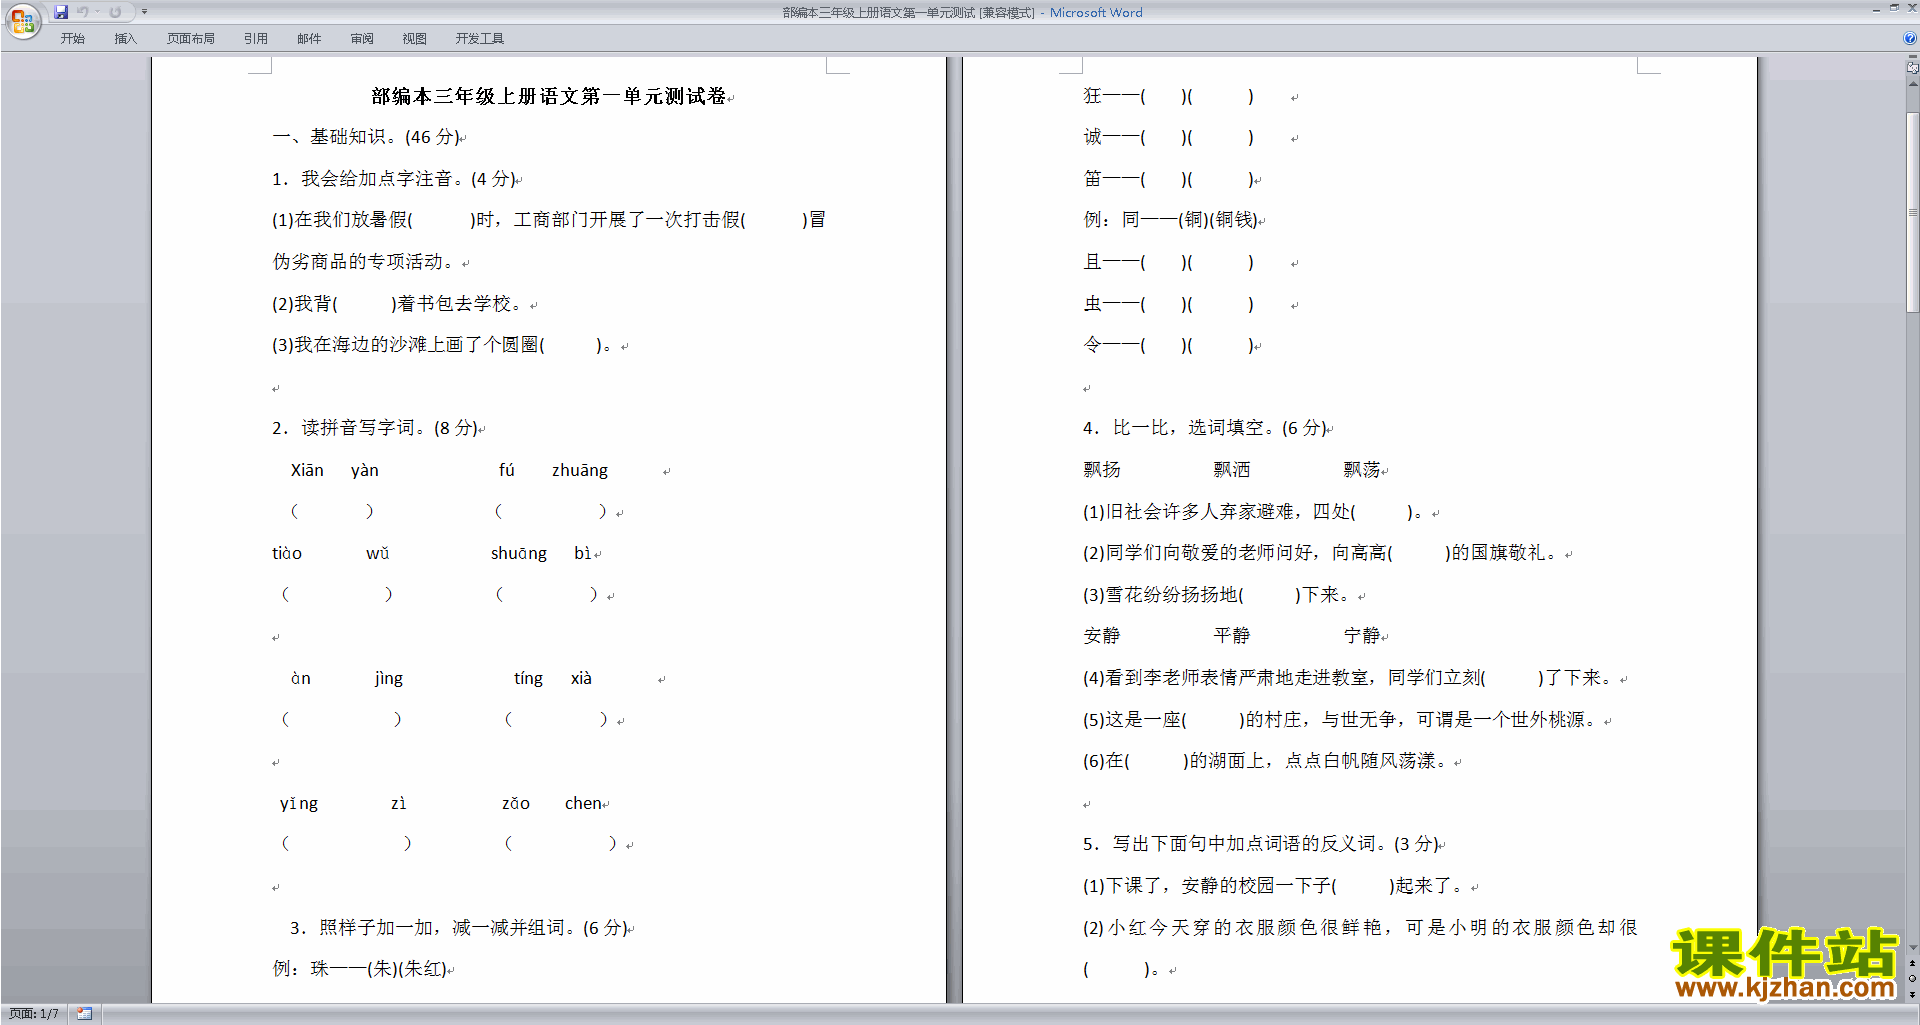Click the line 诚——( )( )

tap(1168, 137)
